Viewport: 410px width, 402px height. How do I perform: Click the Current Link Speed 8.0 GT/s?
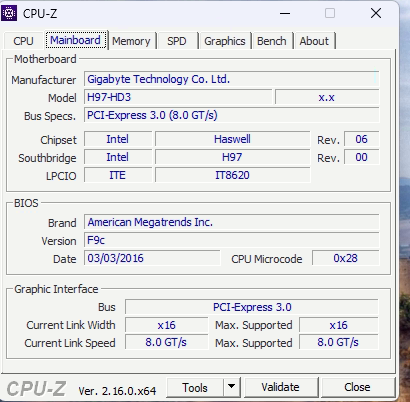tap(166, 342)
